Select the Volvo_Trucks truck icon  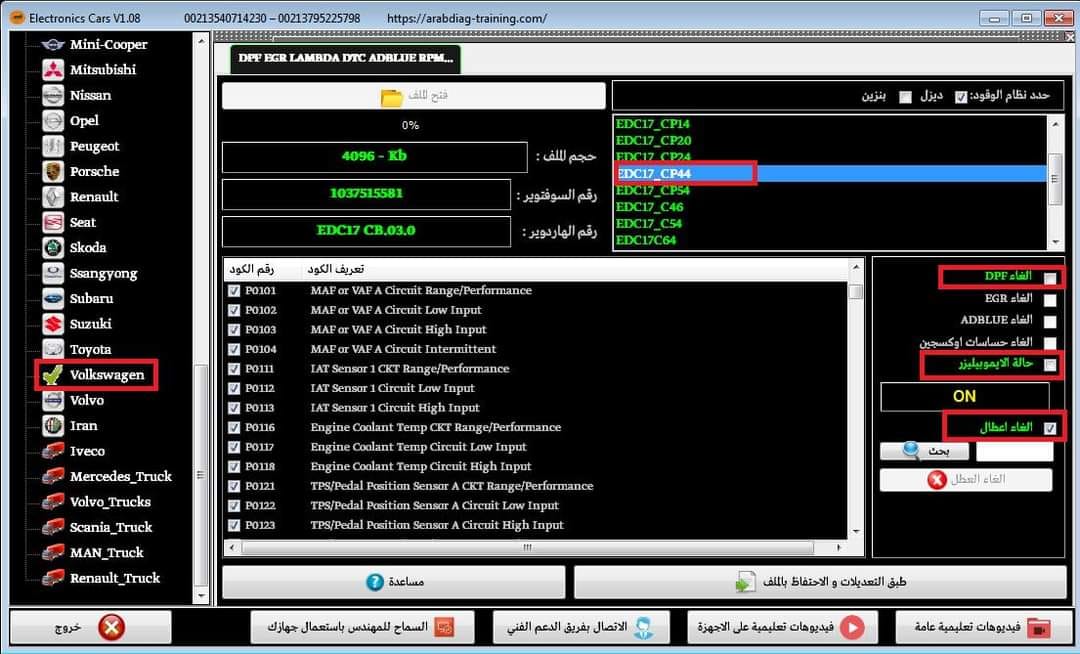click(x=53, y=502)
